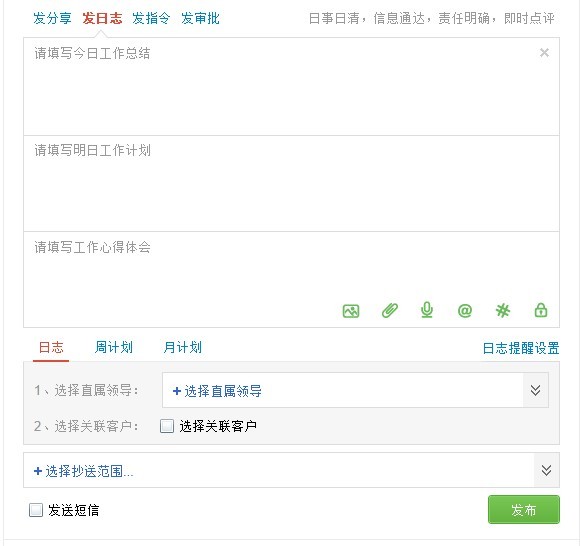The height and width of the screenshot is (546, 580).
Task: Select the 月计划 tab
Action: (182, 347)
